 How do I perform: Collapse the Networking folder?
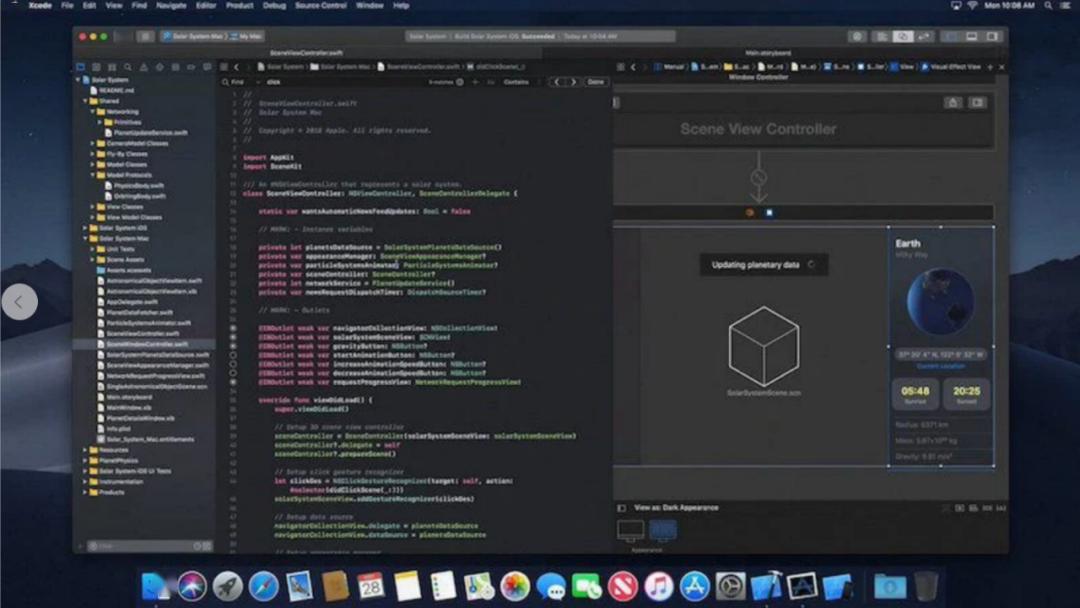click(x=94, y=112)
